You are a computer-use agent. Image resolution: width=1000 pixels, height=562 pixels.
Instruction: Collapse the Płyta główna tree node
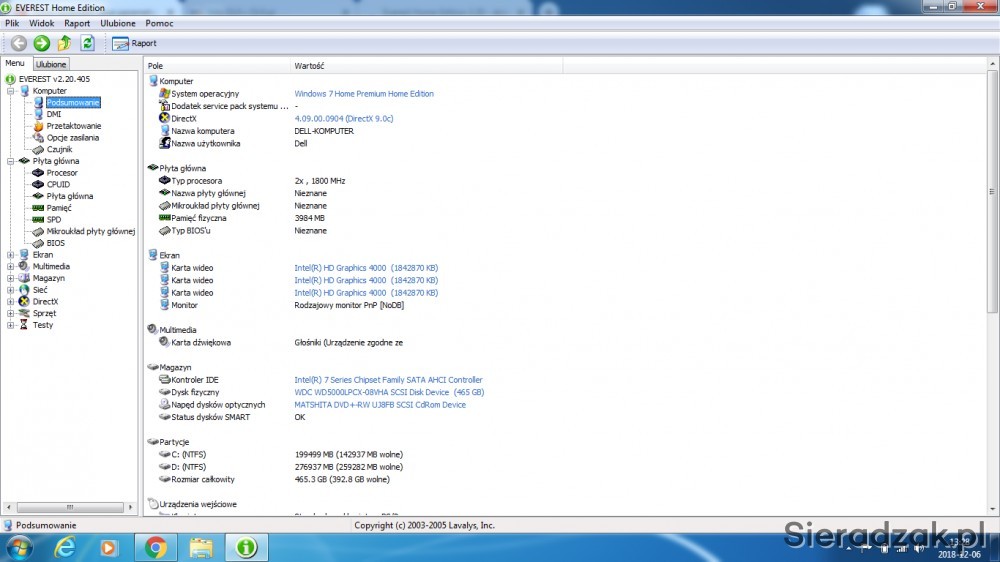pos(11,161)
